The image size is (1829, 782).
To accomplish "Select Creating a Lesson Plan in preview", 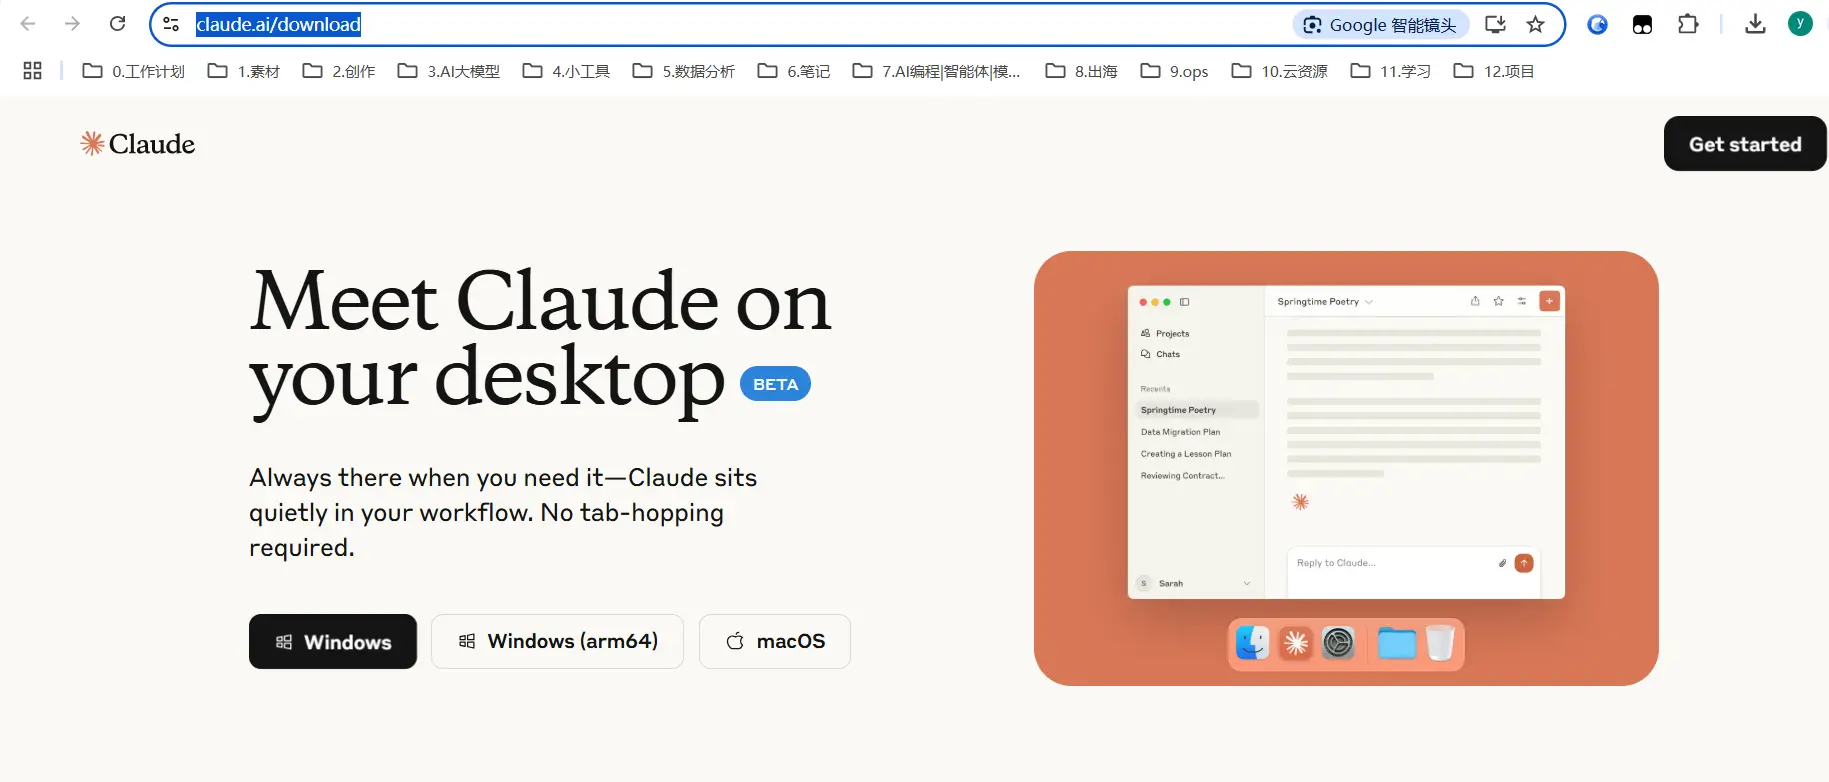I will [x=1186, y=454].
